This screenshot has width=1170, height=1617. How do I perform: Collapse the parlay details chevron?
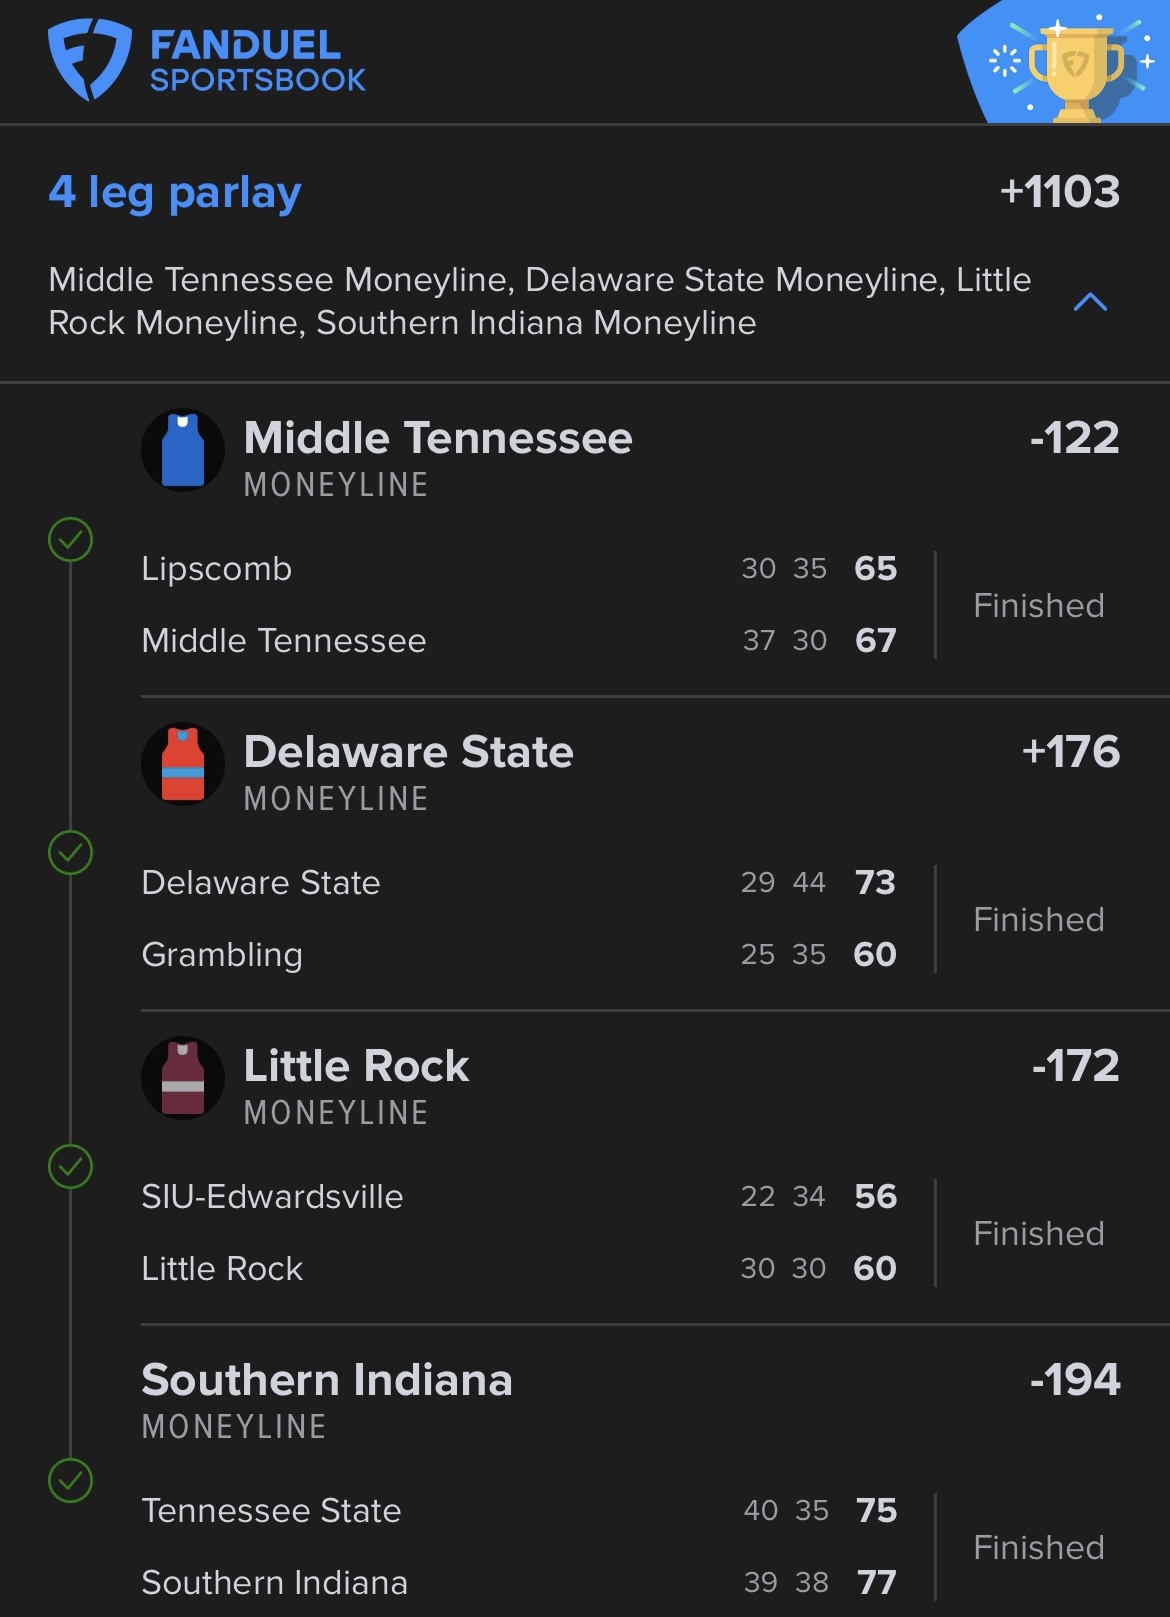pos(1090,302)
